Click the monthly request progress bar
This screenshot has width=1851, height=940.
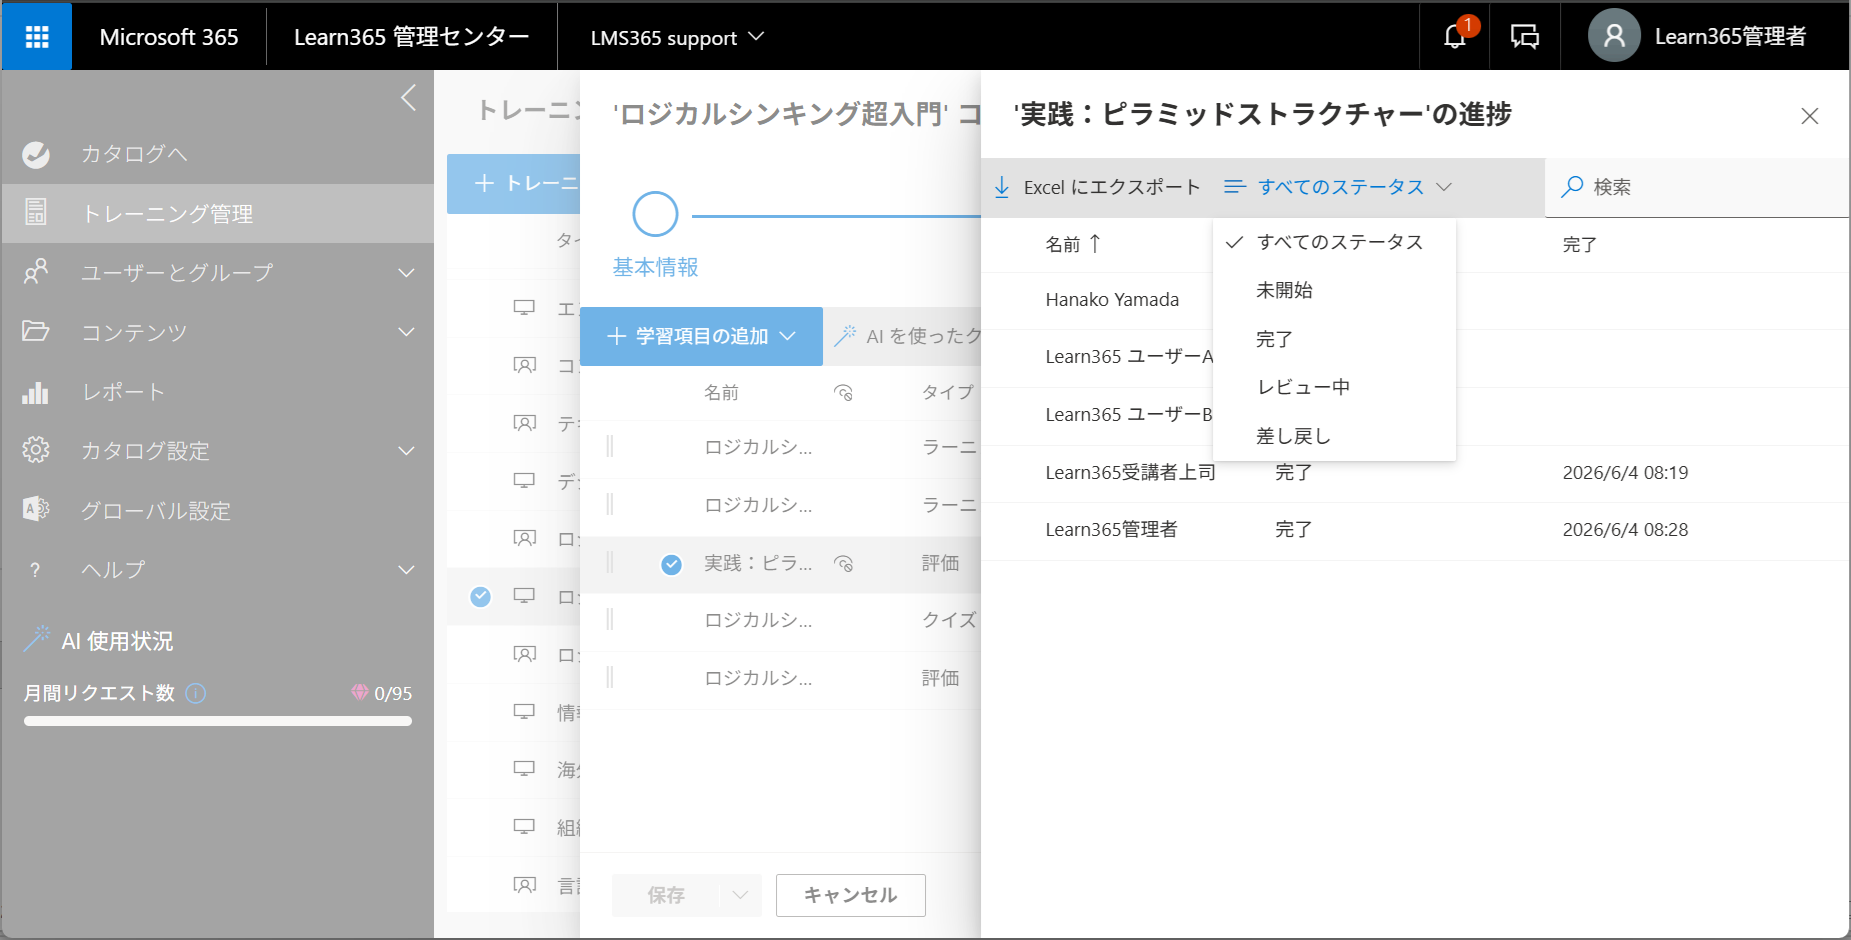pos(218,721)
